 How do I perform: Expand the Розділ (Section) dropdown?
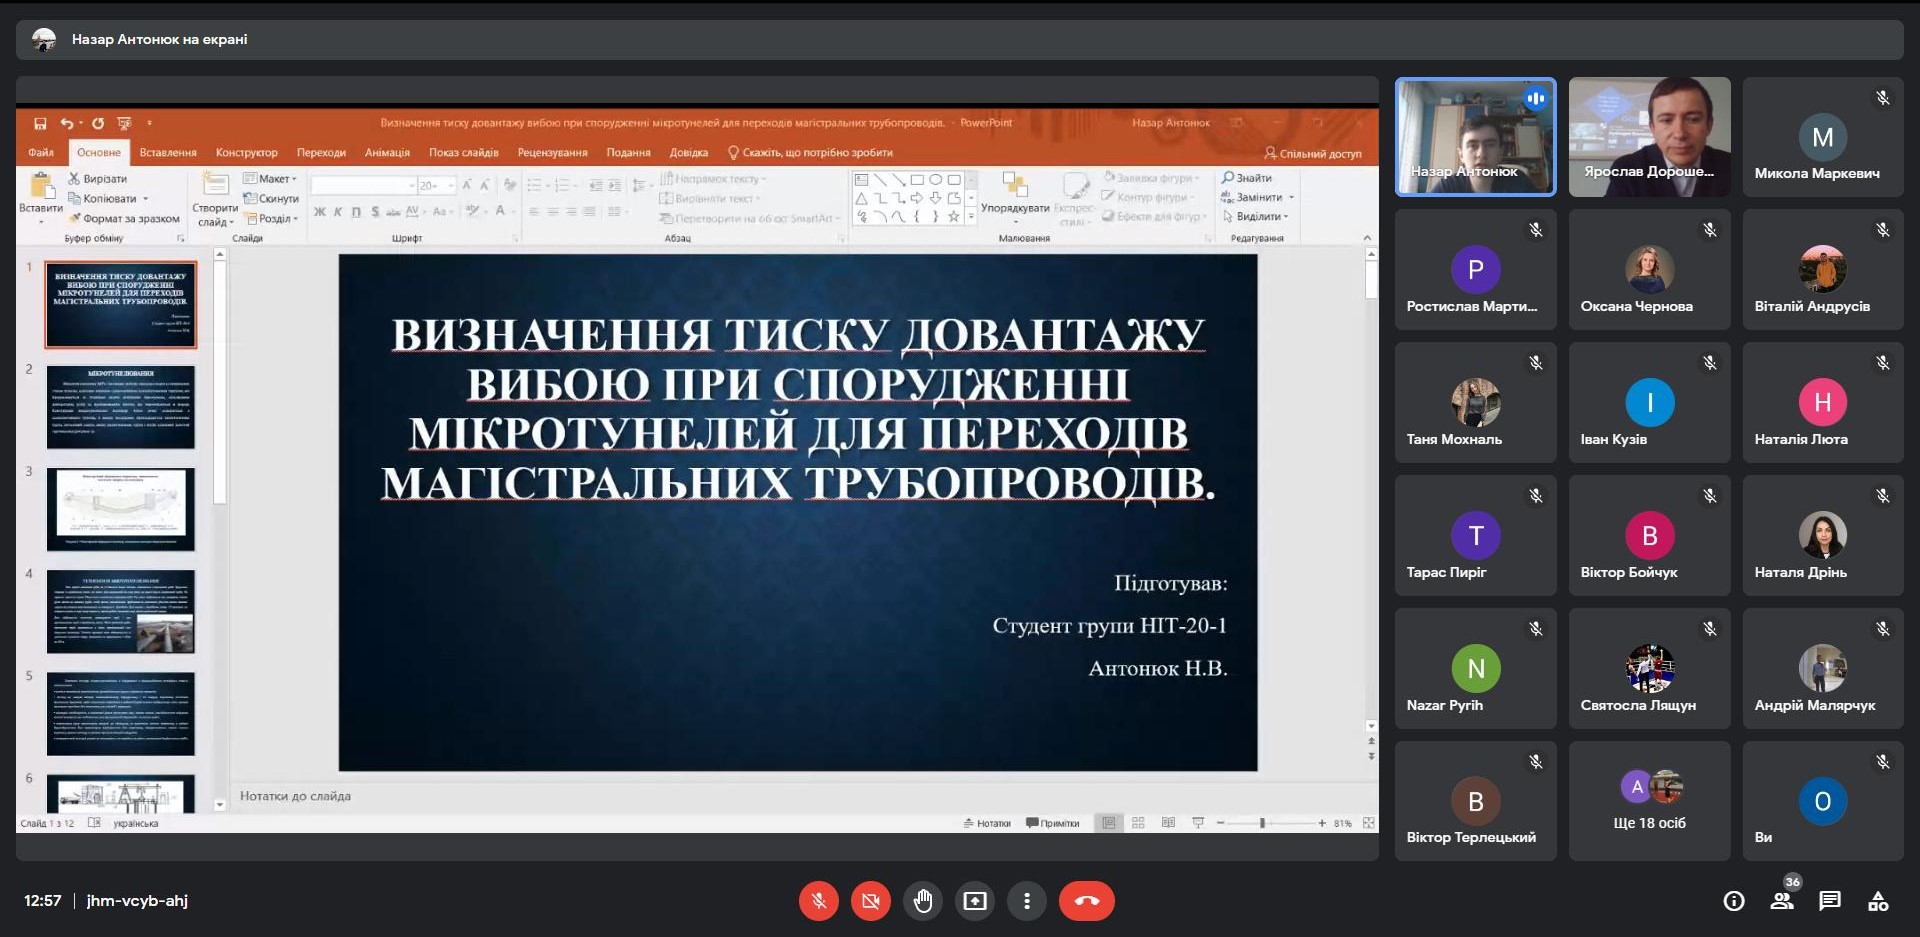pyautogui.click(x=272, y=218)
